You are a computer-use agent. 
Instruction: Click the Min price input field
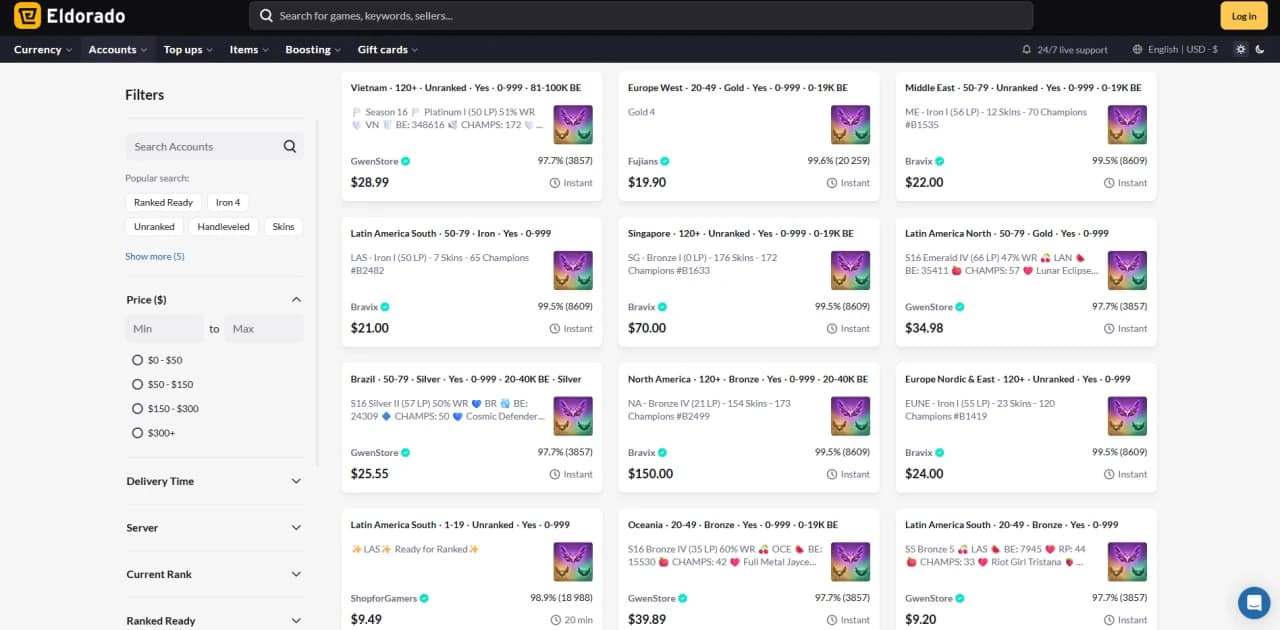[x=165, y=329]
